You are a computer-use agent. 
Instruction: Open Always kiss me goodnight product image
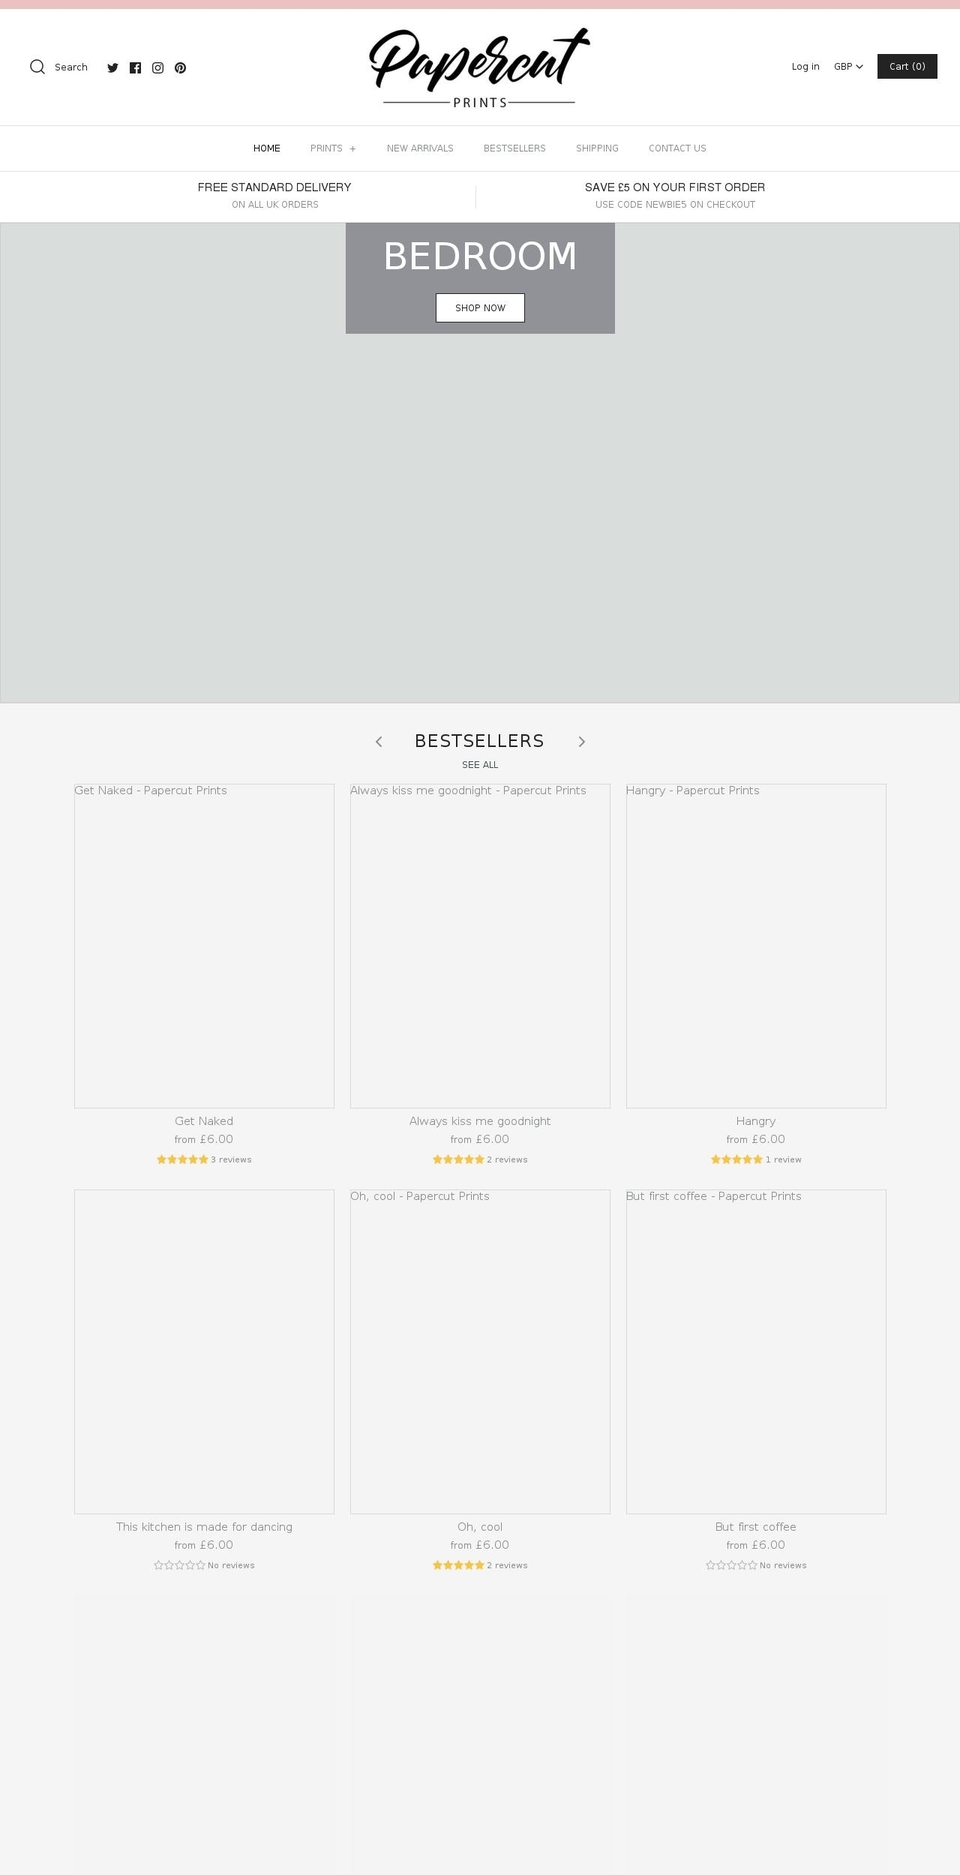(480, 946)
